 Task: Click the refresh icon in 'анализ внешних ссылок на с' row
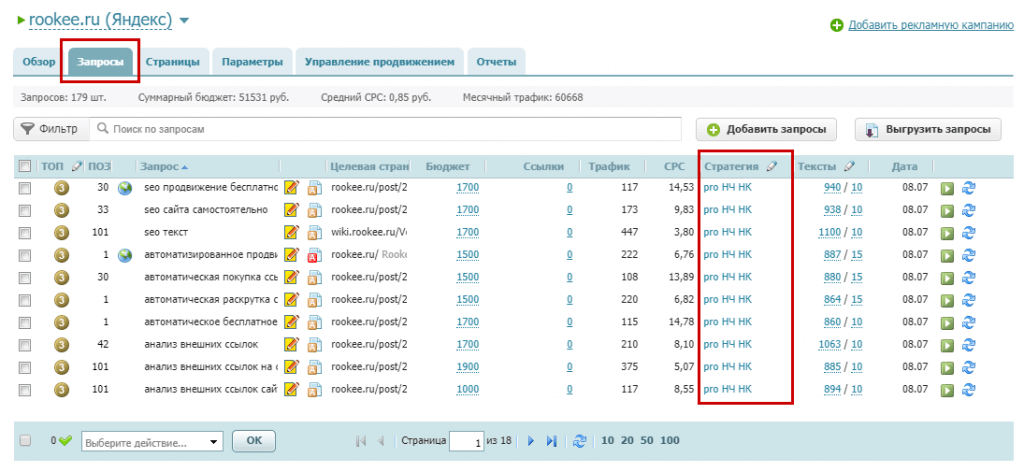pyautogui.click(x=969, y=367)
